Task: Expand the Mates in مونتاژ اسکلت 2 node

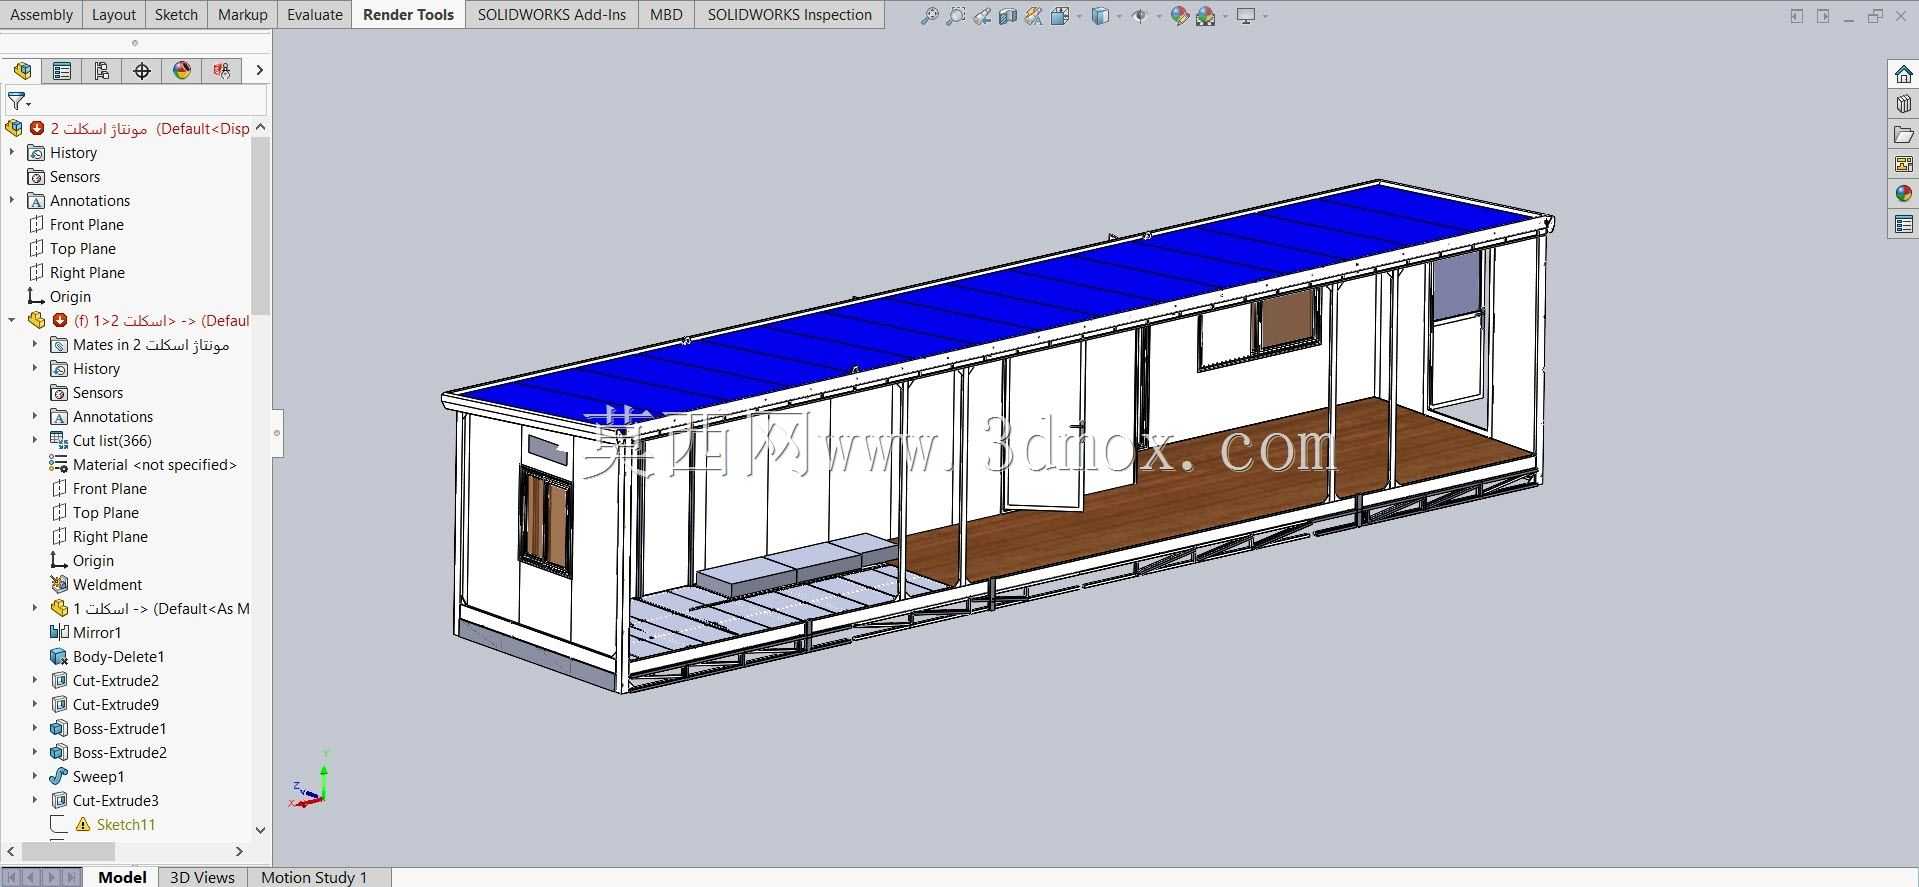Action: [x=35, y=344]
